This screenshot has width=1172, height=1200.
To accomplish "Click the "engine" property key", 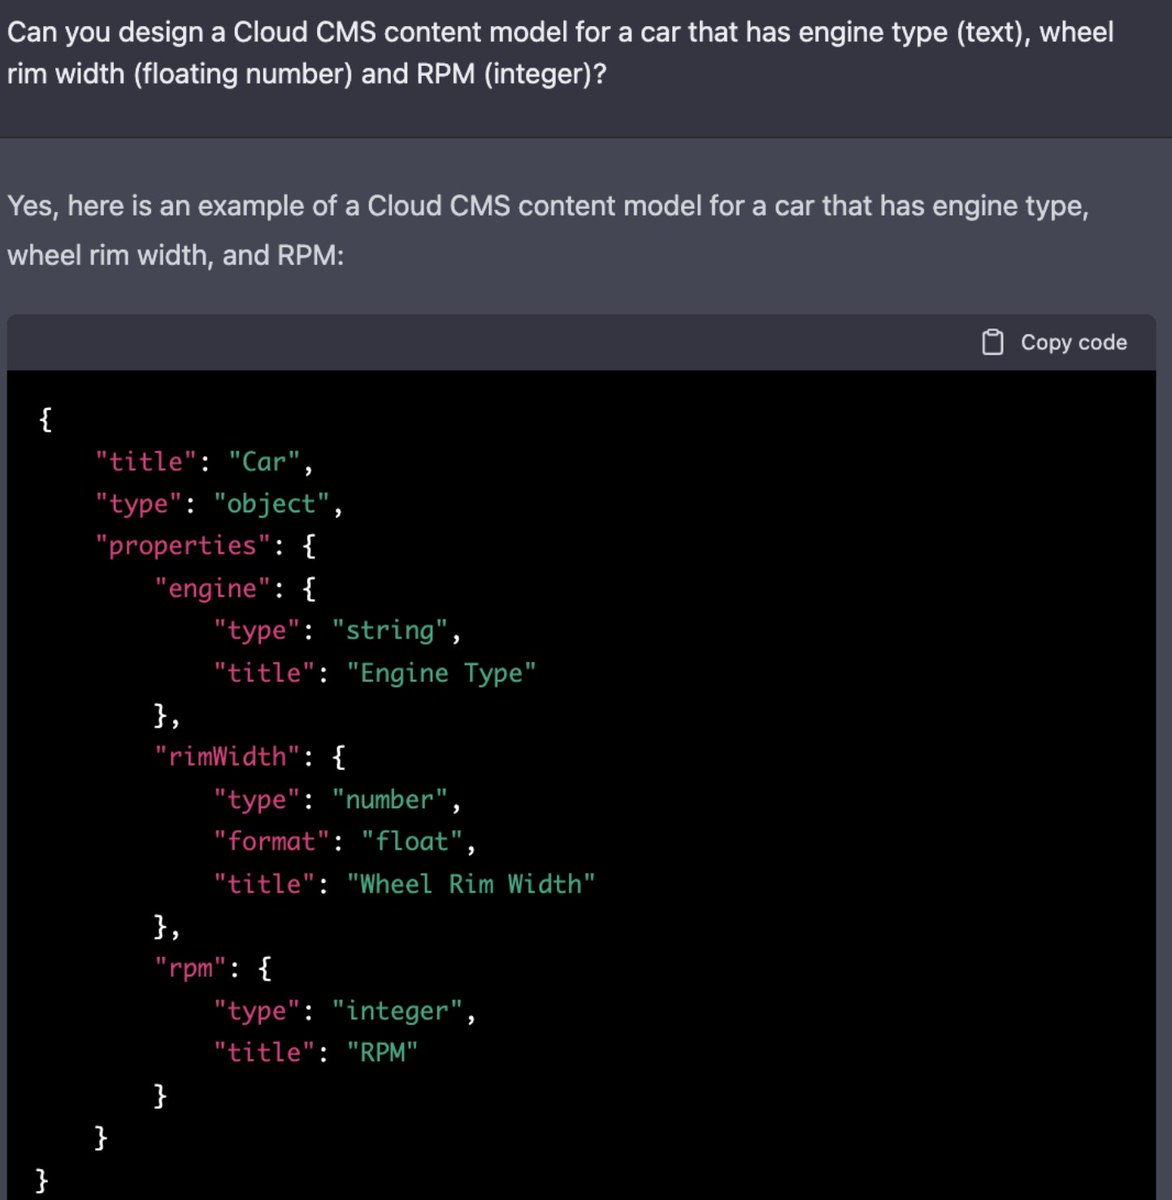I will pos(212,588).
